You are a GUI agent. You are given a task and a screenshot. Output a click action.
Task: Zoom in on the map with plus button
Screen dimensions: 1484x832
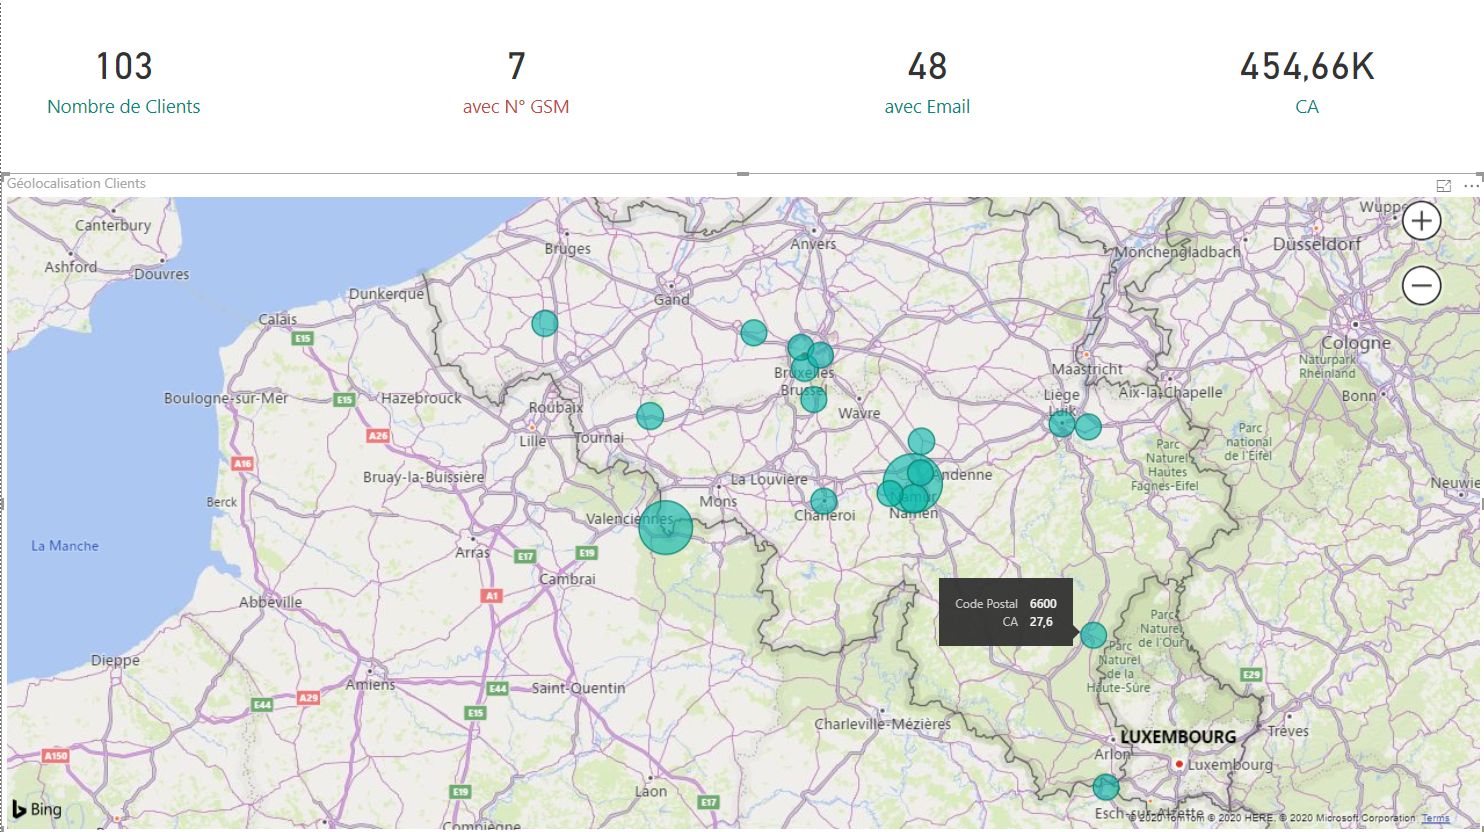[1421, 221]
